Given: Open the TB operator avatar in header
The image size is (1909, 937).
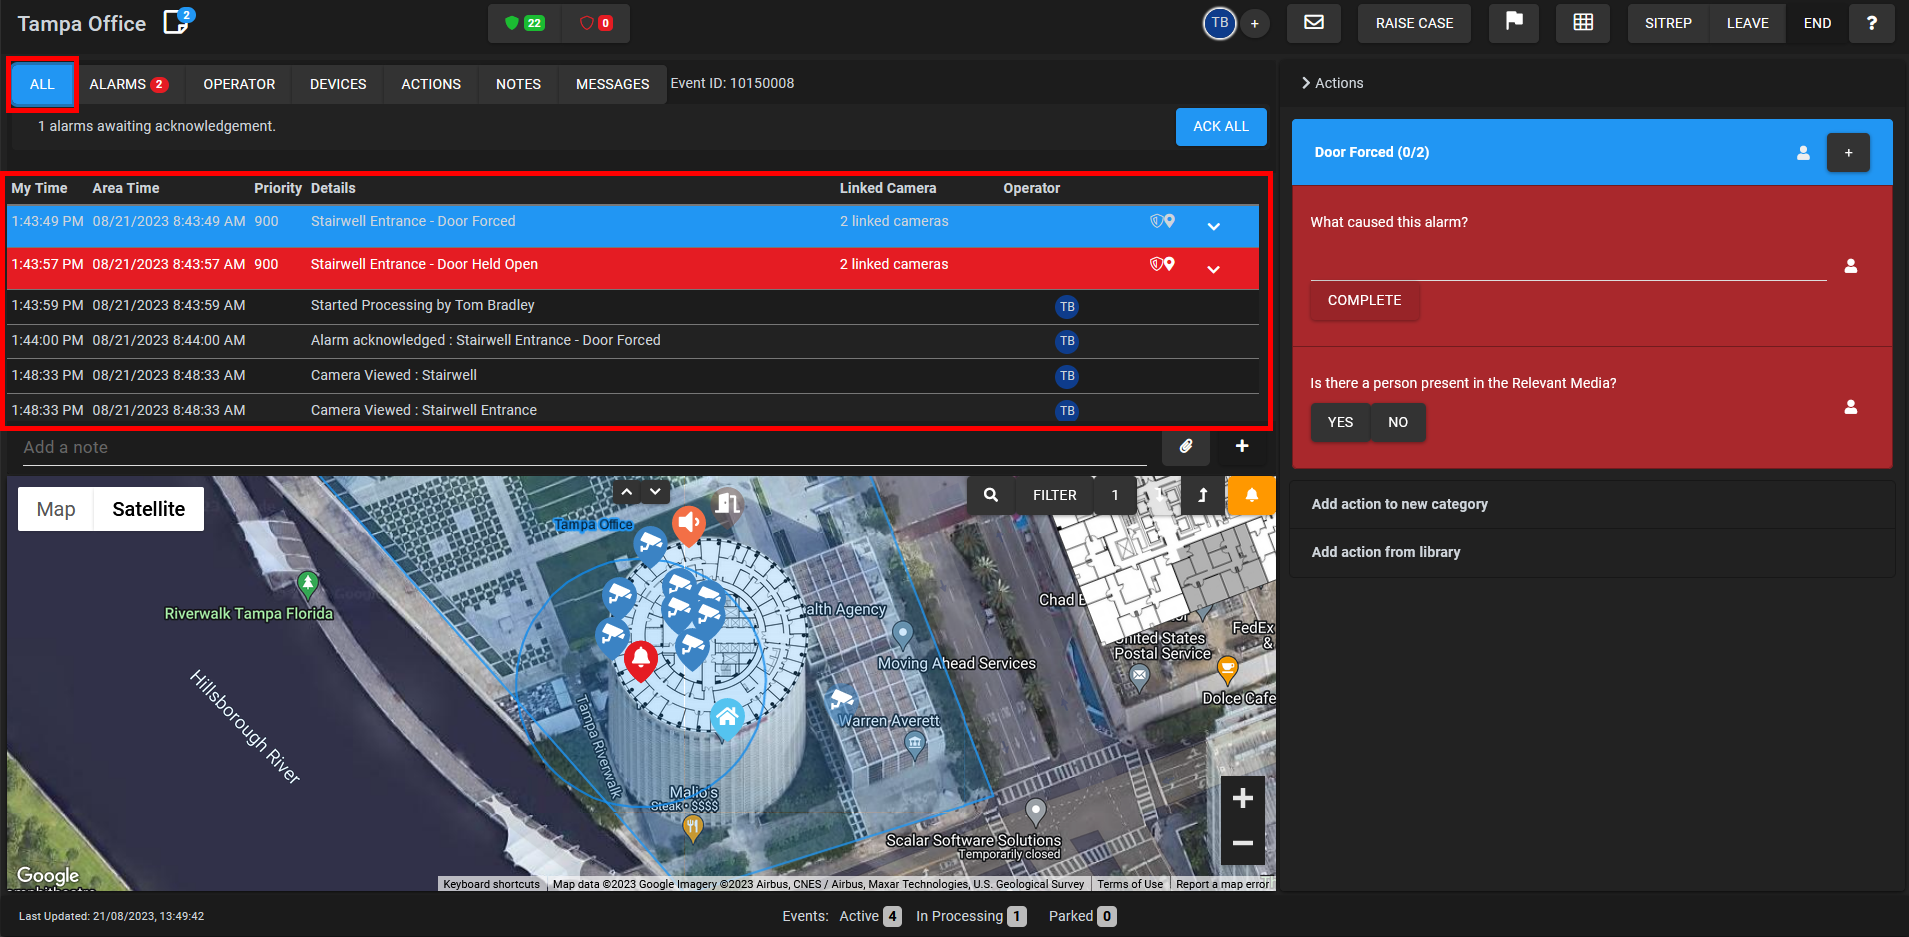Looking at the screenshot, I should click(x=1219, y=23).
